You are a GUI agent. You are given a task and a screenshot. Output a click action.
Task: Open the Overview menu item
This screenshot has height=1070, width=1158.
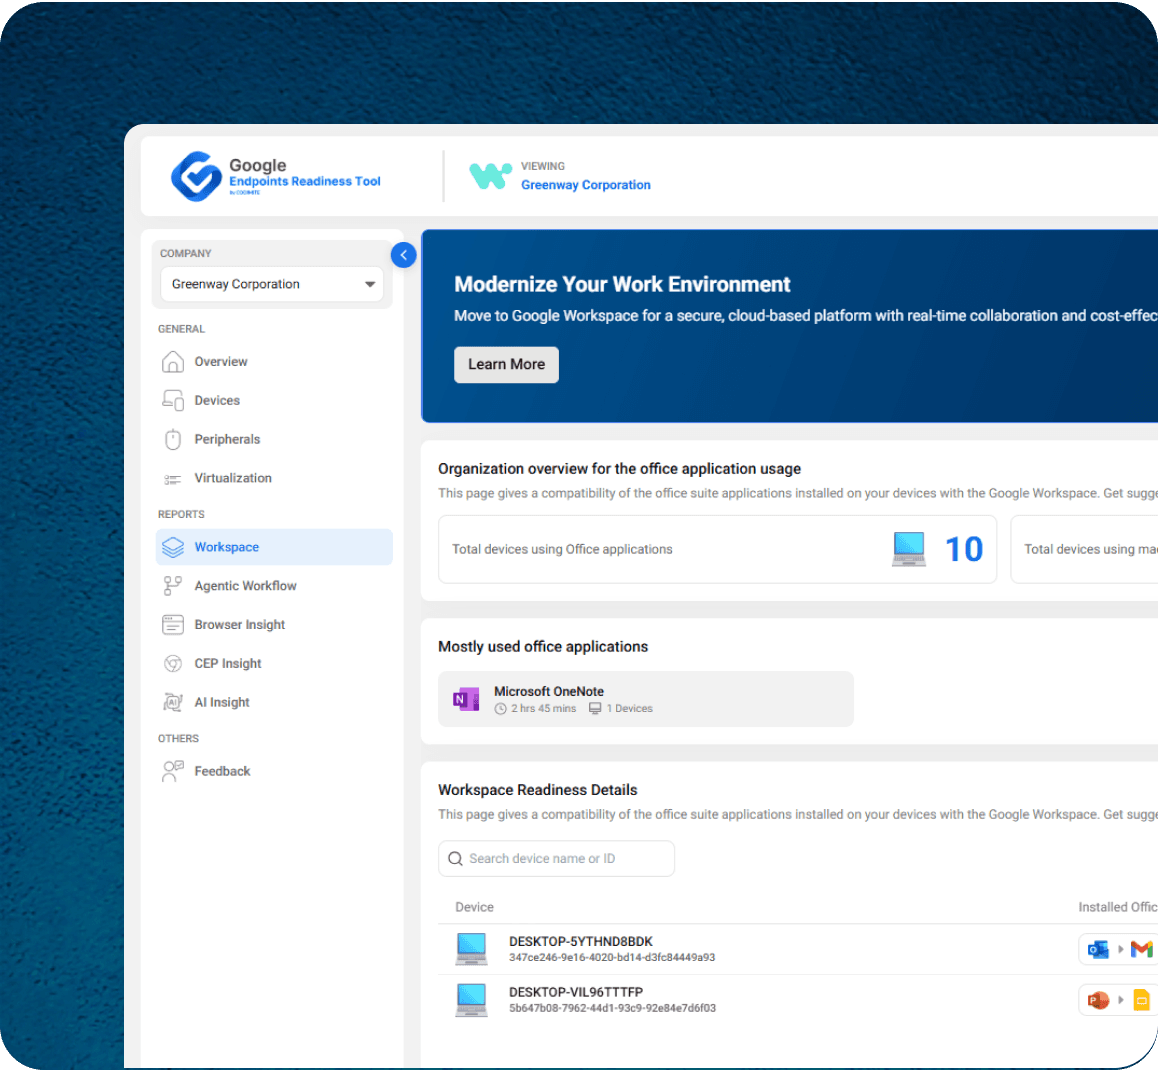[x=274, y=362]
